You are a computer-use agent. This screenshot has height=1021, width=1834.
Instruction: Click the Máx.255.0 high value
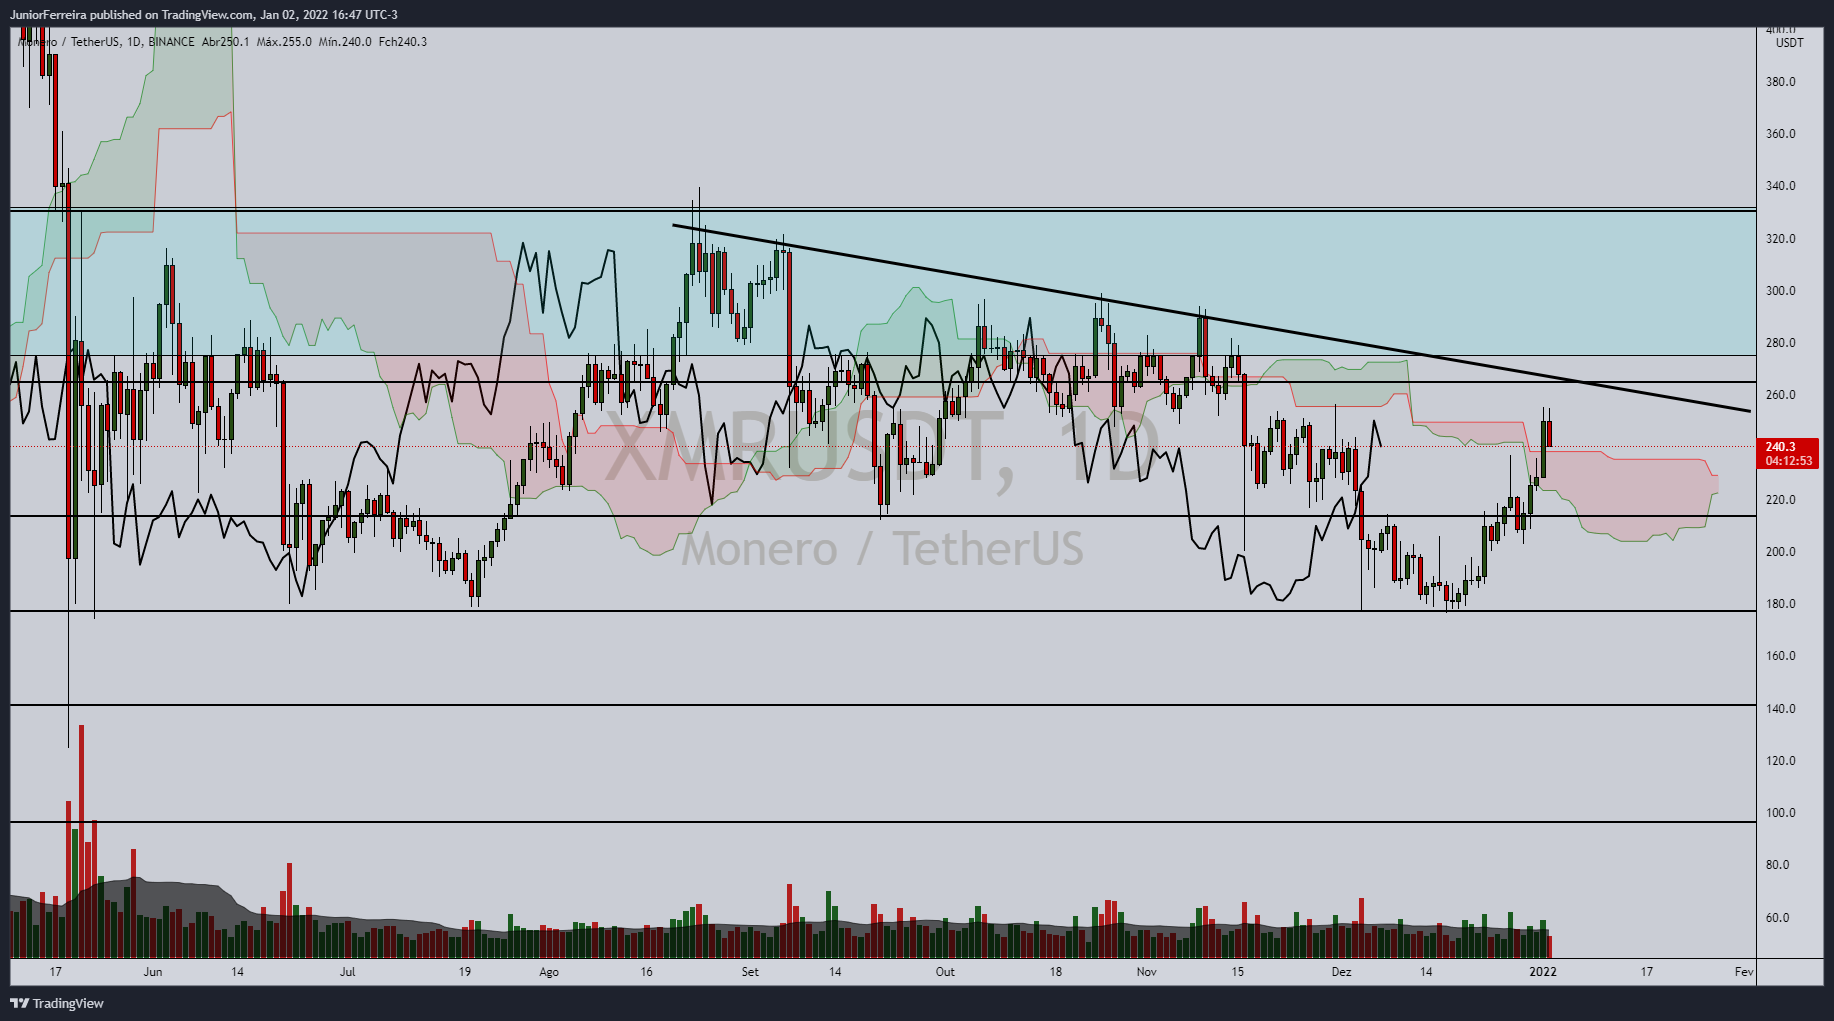coord(284,42)
